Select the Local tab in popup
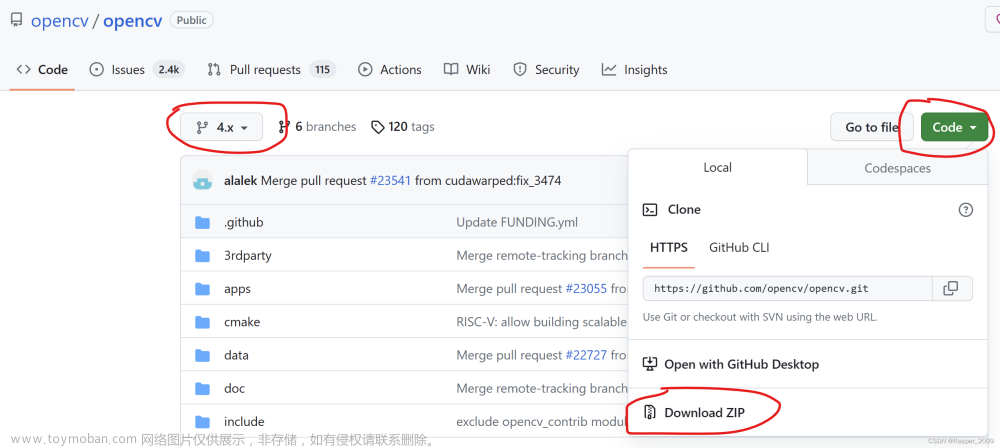 (x=717, y=168)
